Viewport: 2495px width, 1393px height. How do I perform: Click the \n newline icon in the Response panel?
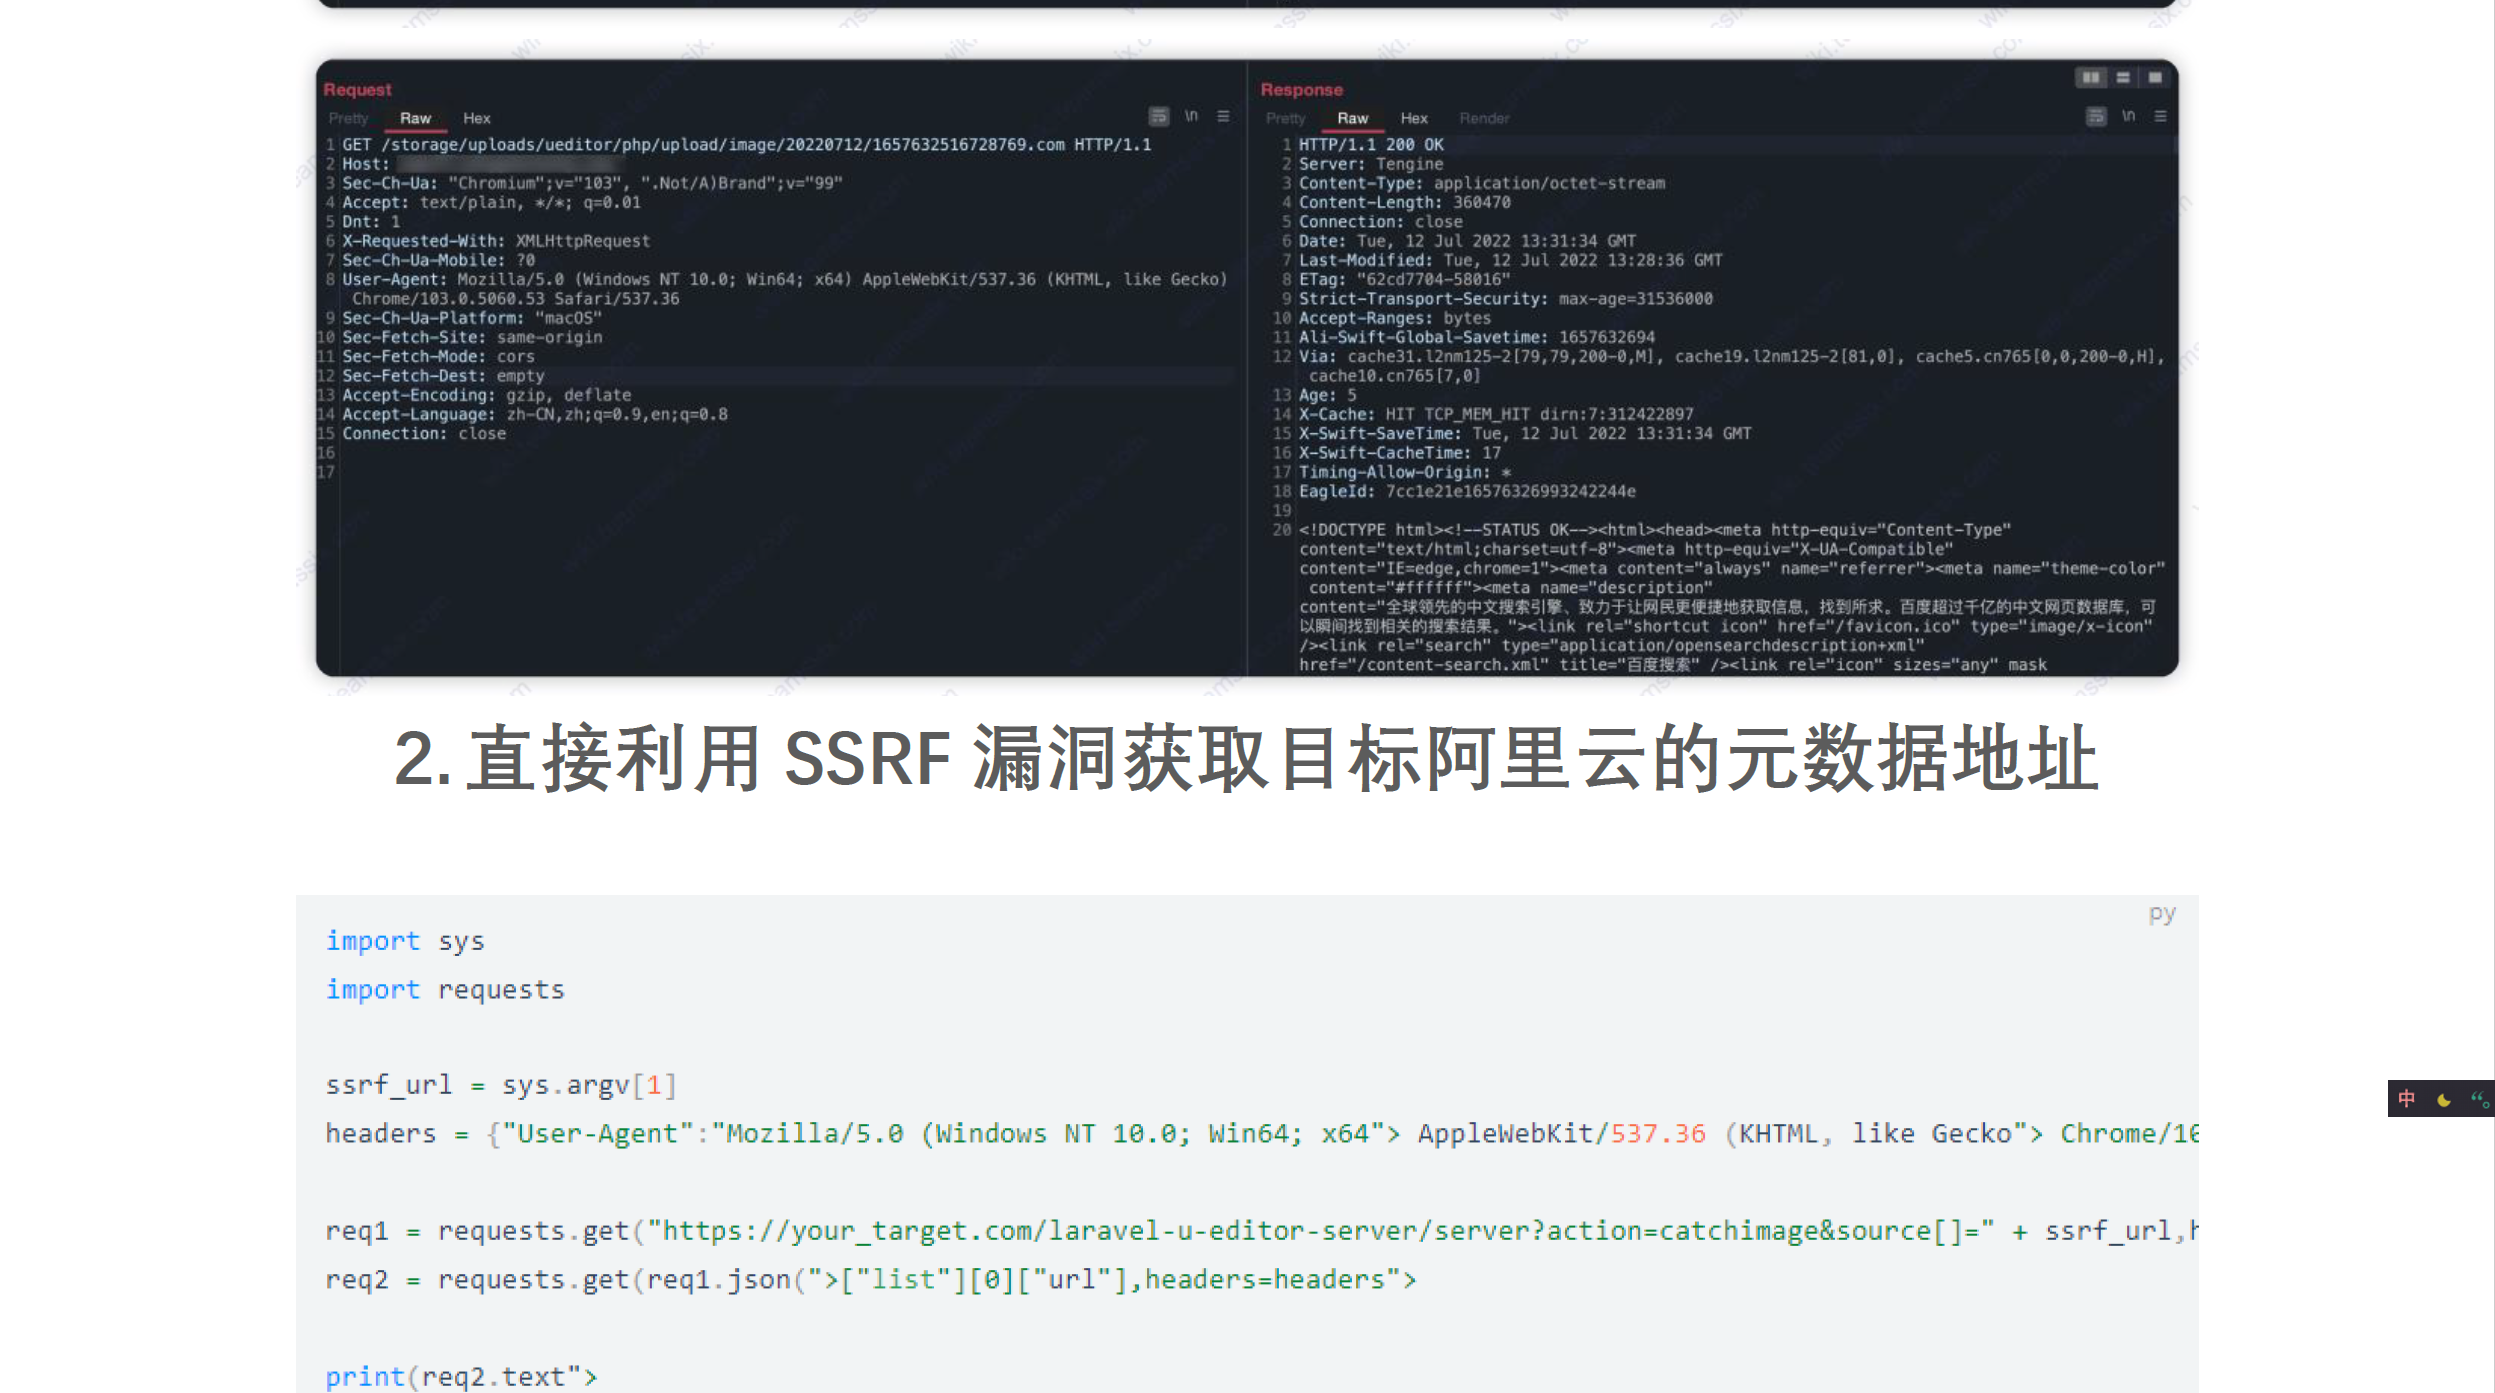[2129, 117]
